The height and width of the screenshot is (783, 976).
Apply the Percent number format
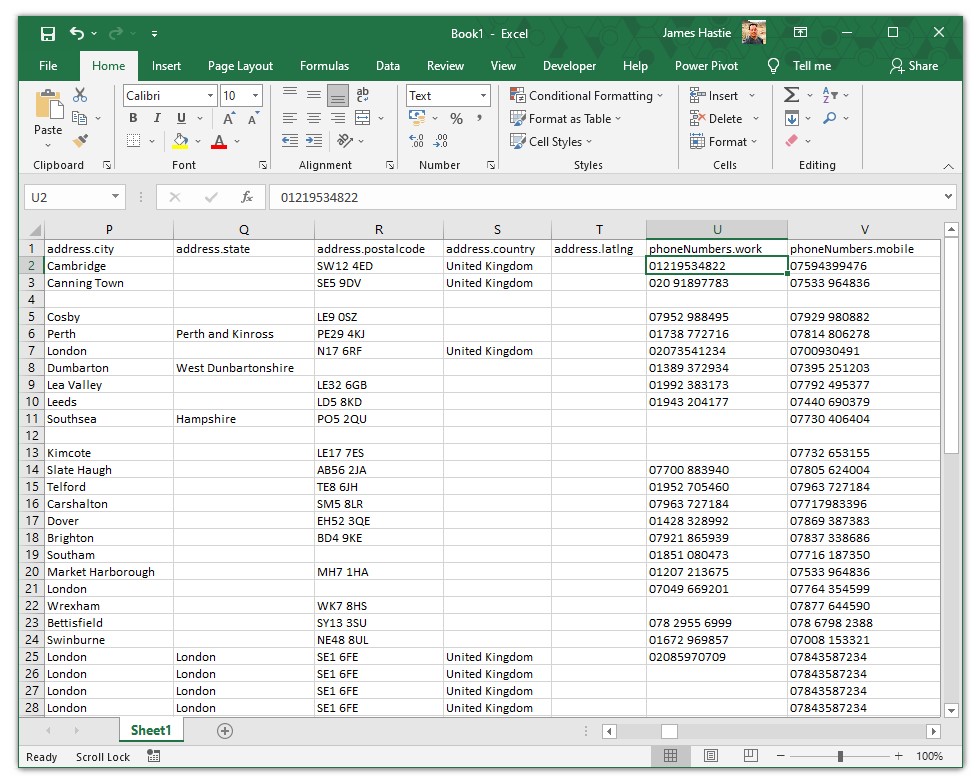click(x=455, y=118)
